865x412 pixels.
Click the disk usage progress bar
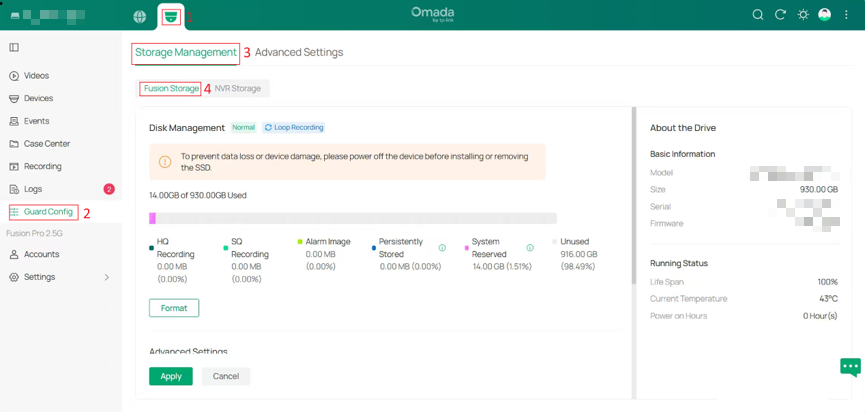point(353,218)
